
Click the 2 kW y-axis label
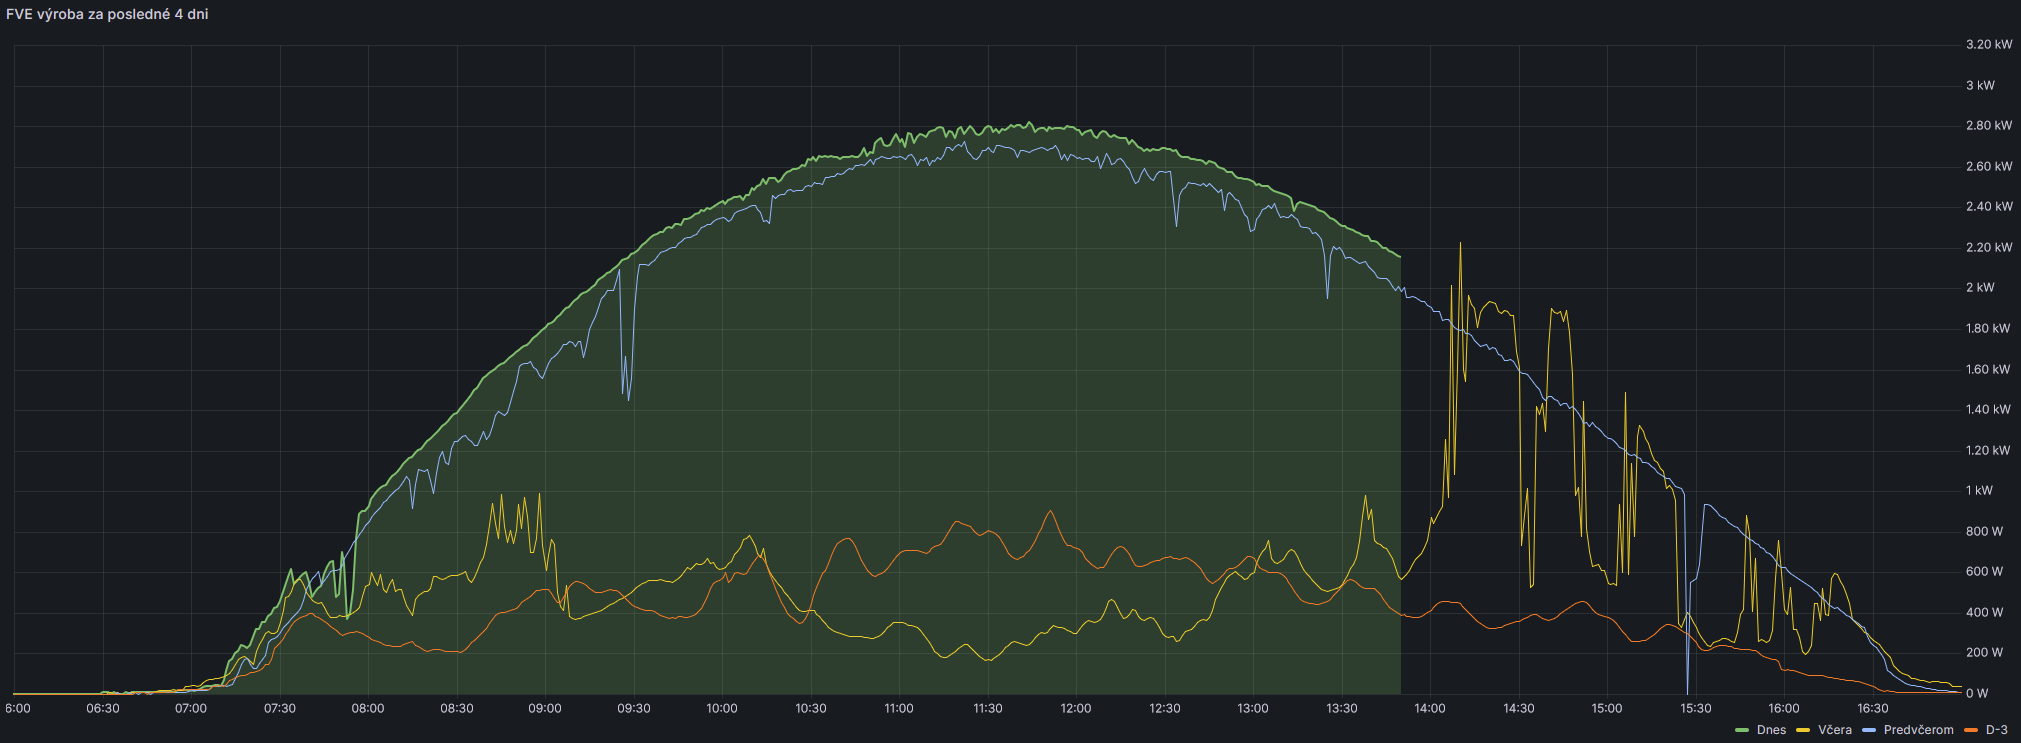pyautogui.click(x=1979, y=288)
